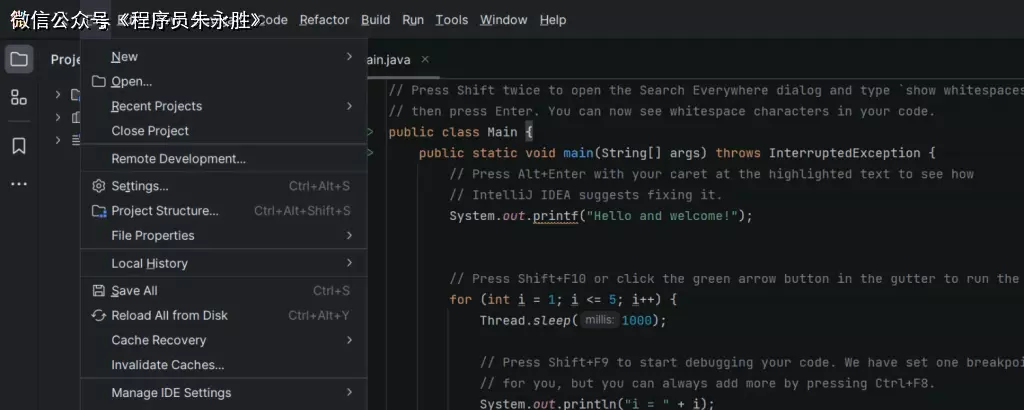Close the Main.java editor tab
This screenshot has width=1024, height=410.
[x=426, y=60]
